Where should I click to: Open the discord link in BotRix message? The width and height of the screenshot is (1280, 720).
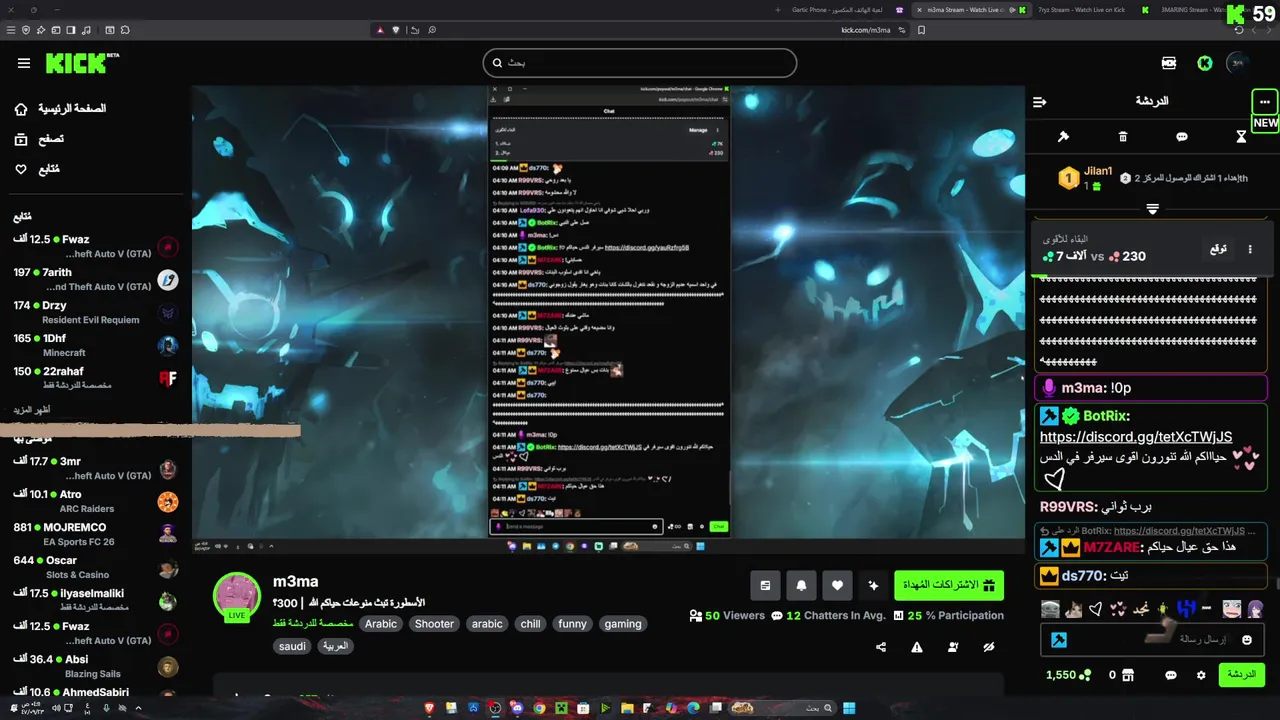(1136, 437)
